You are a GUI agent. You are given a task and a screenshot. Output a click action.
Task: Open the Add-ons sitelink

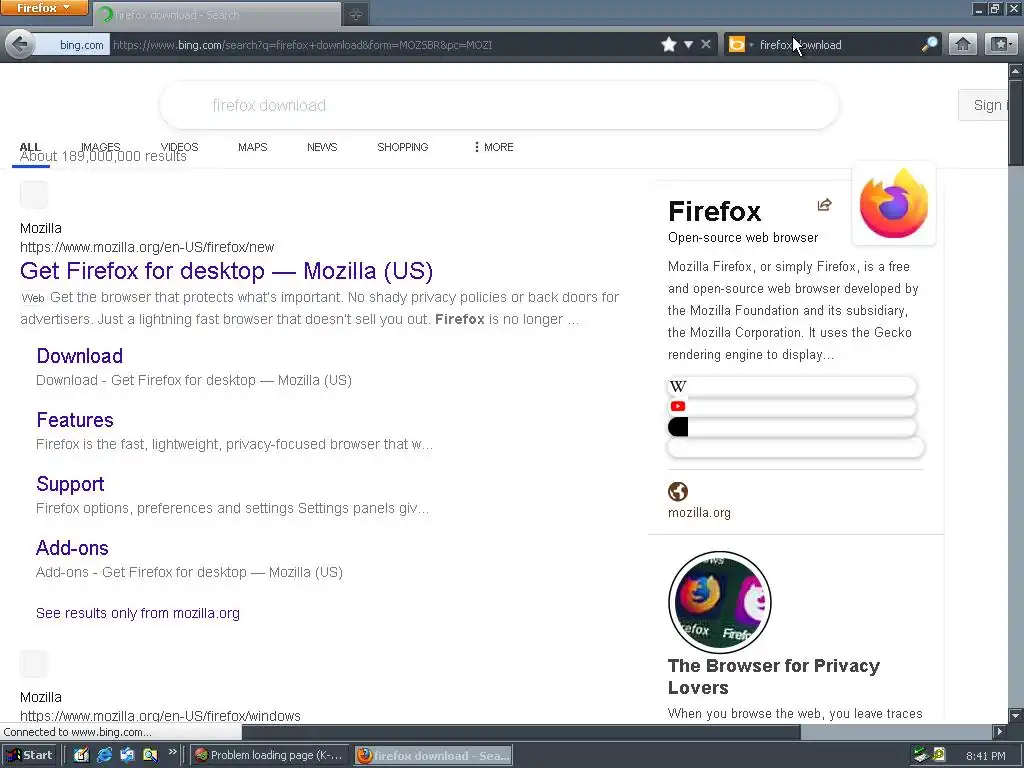(72, 548)
